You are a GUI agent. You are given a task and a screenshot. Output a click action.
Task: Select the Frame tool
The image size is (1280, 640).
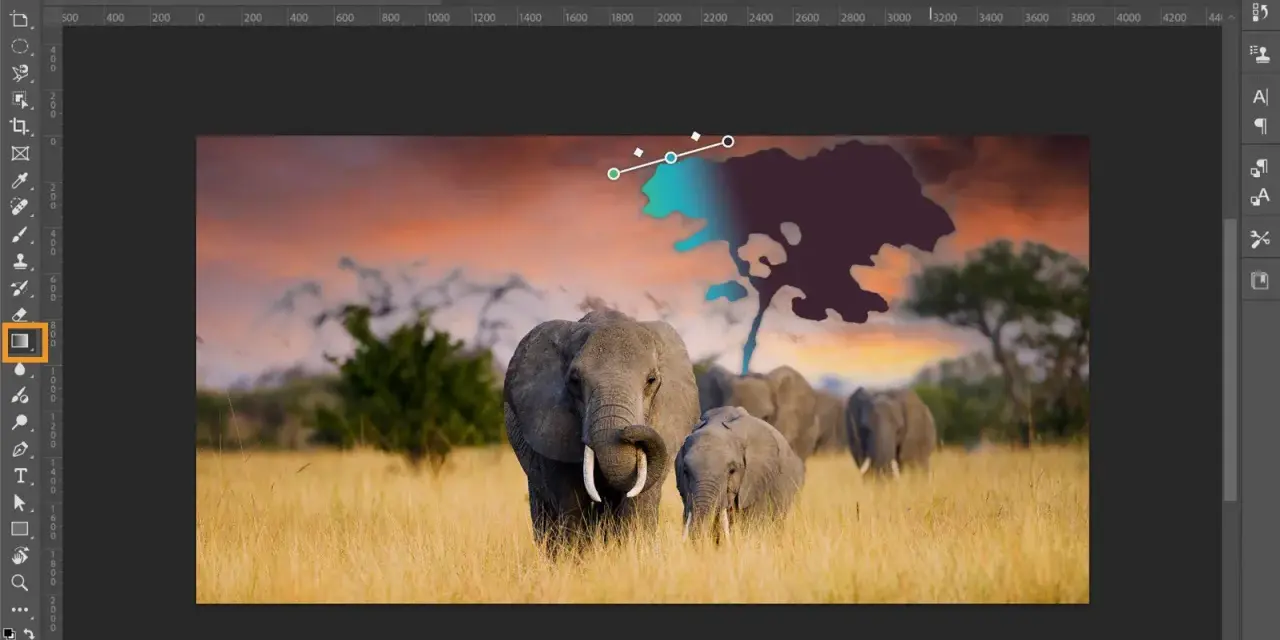click(x=19, y=153)
